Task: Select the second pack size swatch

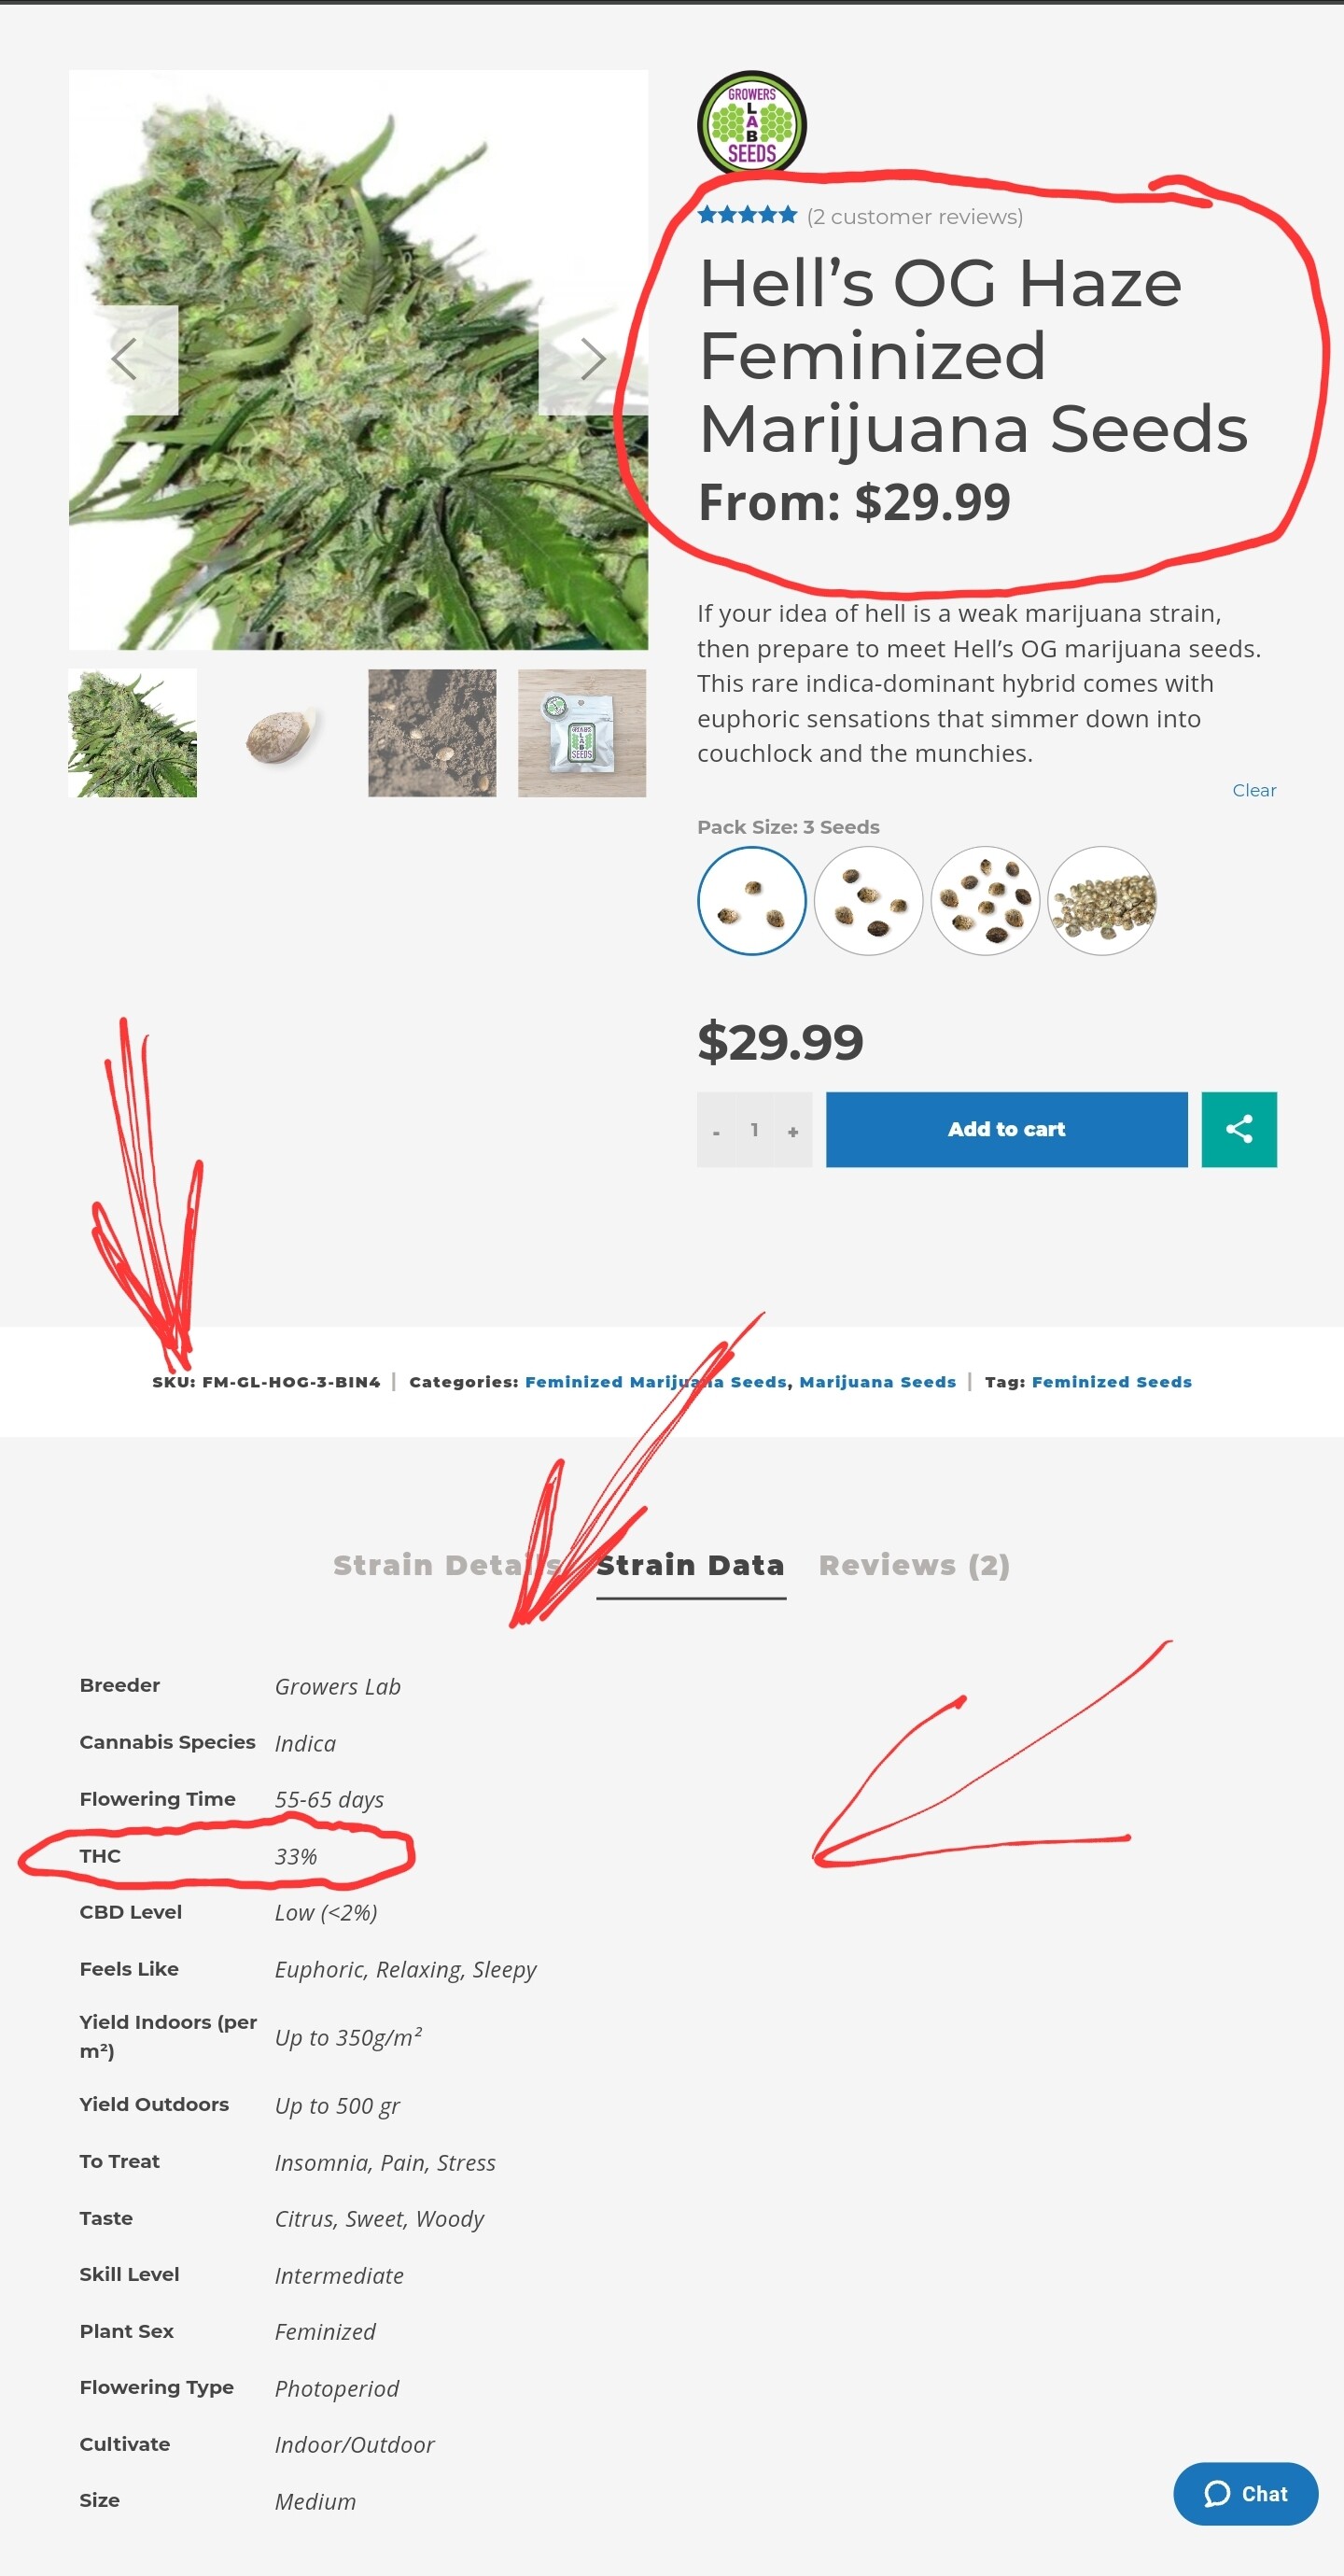Action: point(868,900)
